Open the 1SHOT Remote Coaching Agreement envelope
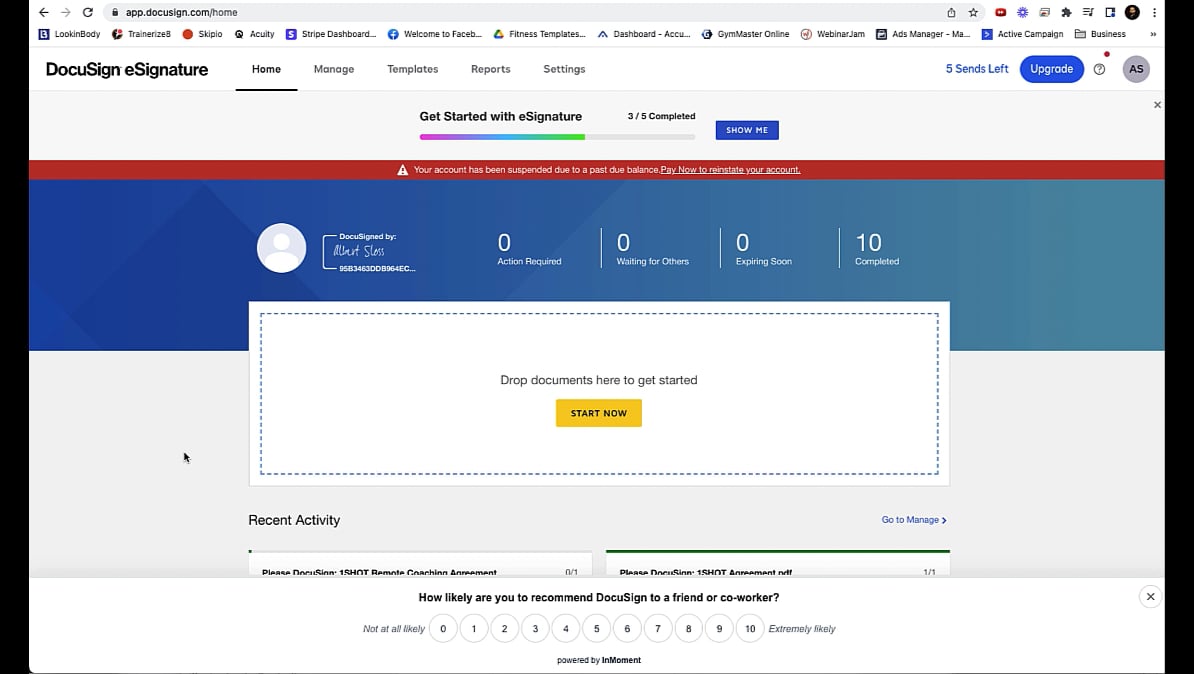Image resolution: width=1194 pixels, height=674 pixels. tap(420, 564)
